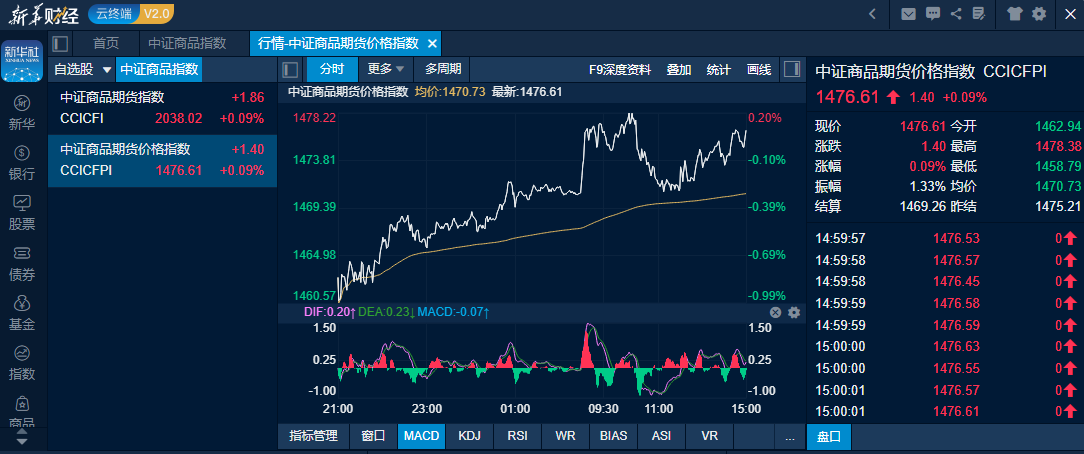Open MACD indicator settings gear icon
This screenshot has width=1084, height=454.
point(794,313)
